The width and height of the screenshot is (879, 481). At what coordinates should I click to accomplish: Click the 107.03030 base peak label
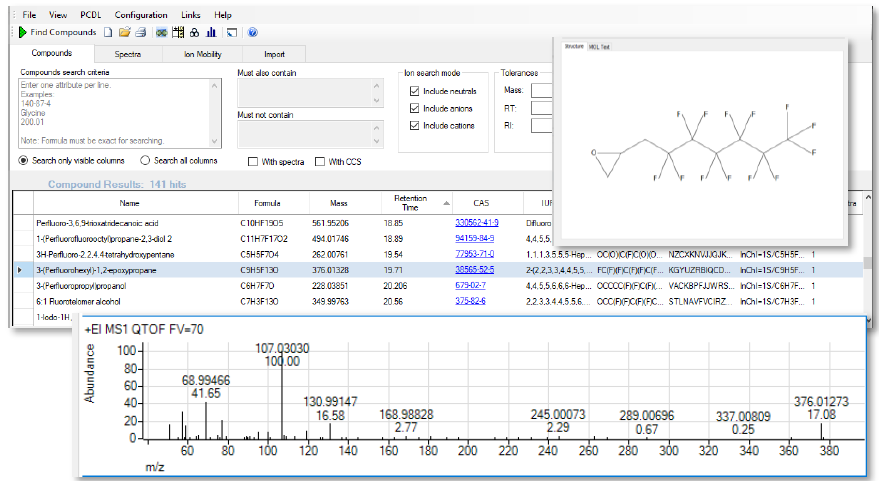click(282, 349)
